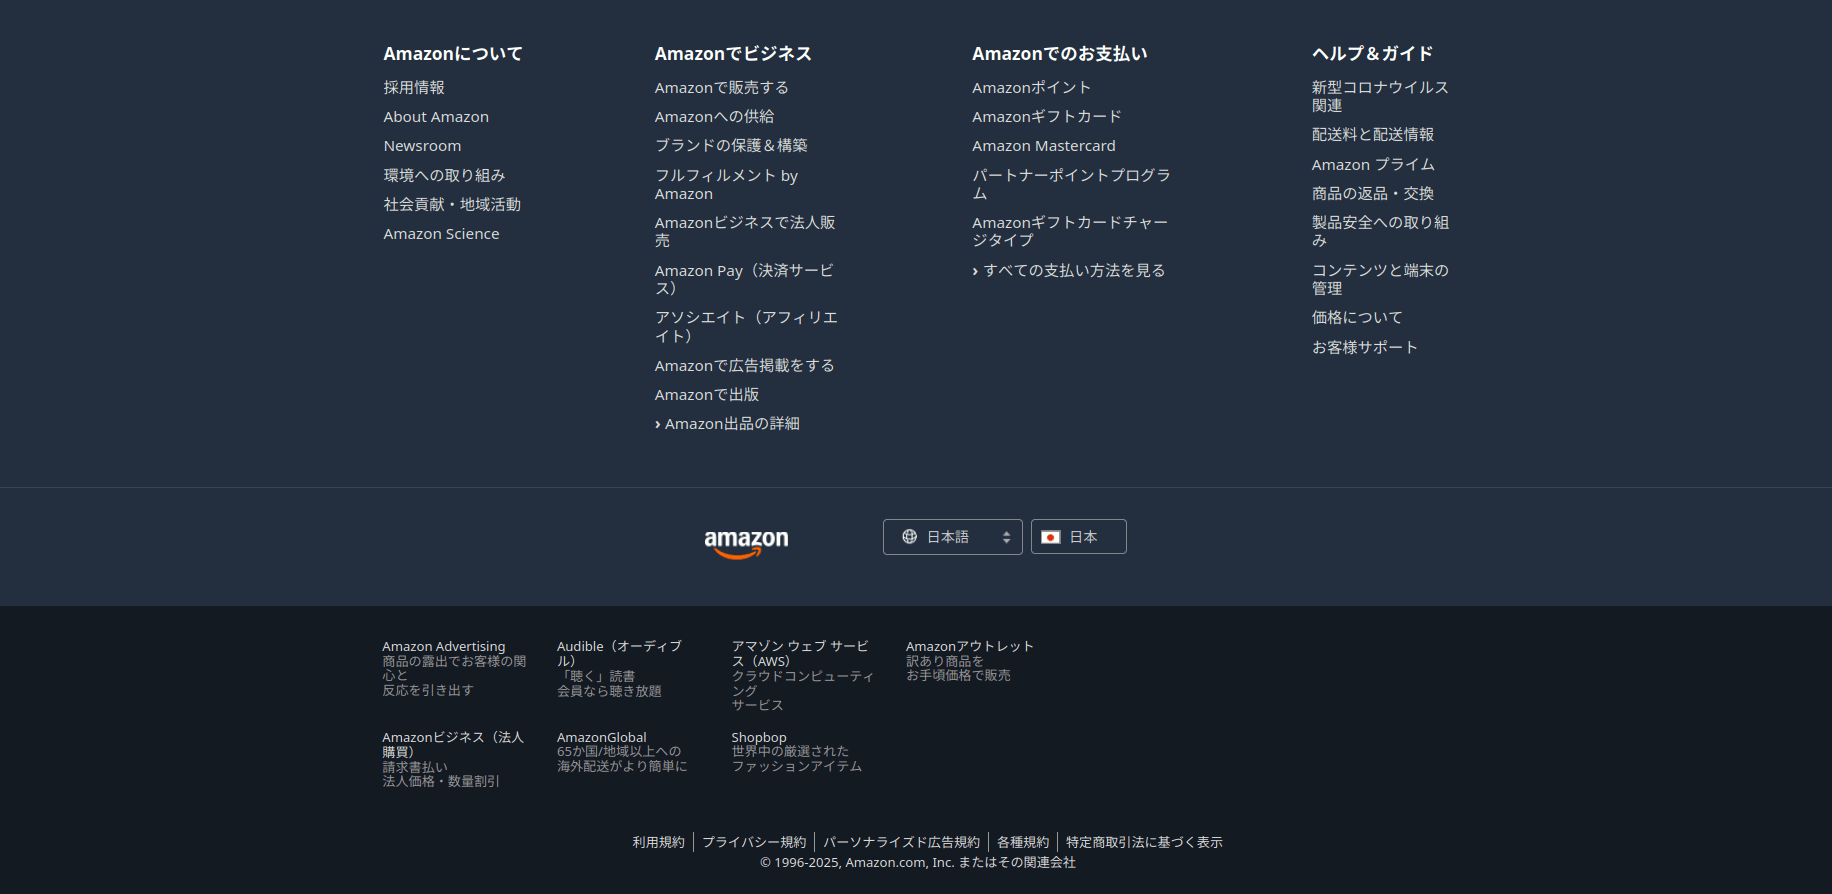This screenshot has width=1832, height=894.
Task: Click the Amazon logo in the footer
Action: [746, 542]
